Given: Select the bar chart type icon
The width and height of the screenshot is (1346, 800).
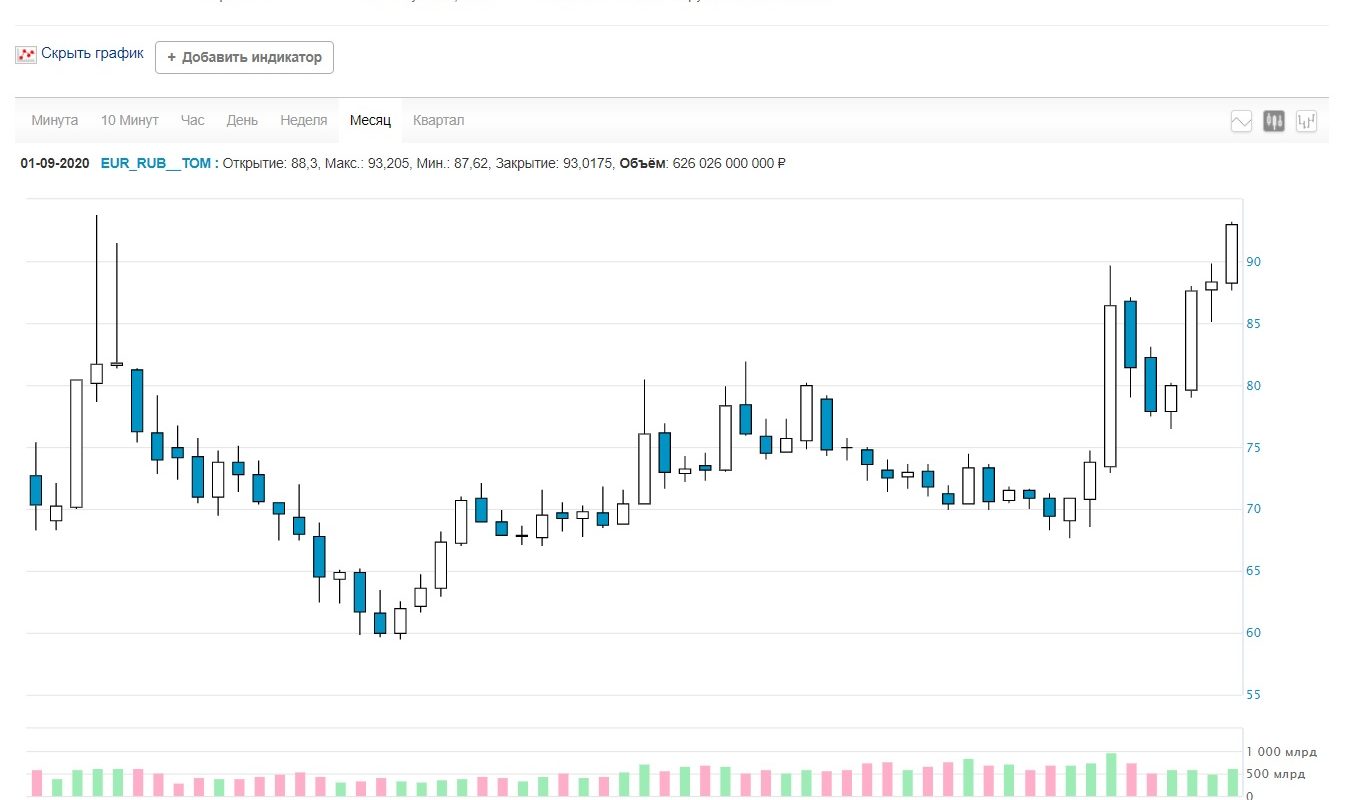Looking at the screenshot, I should point(1306,122).
